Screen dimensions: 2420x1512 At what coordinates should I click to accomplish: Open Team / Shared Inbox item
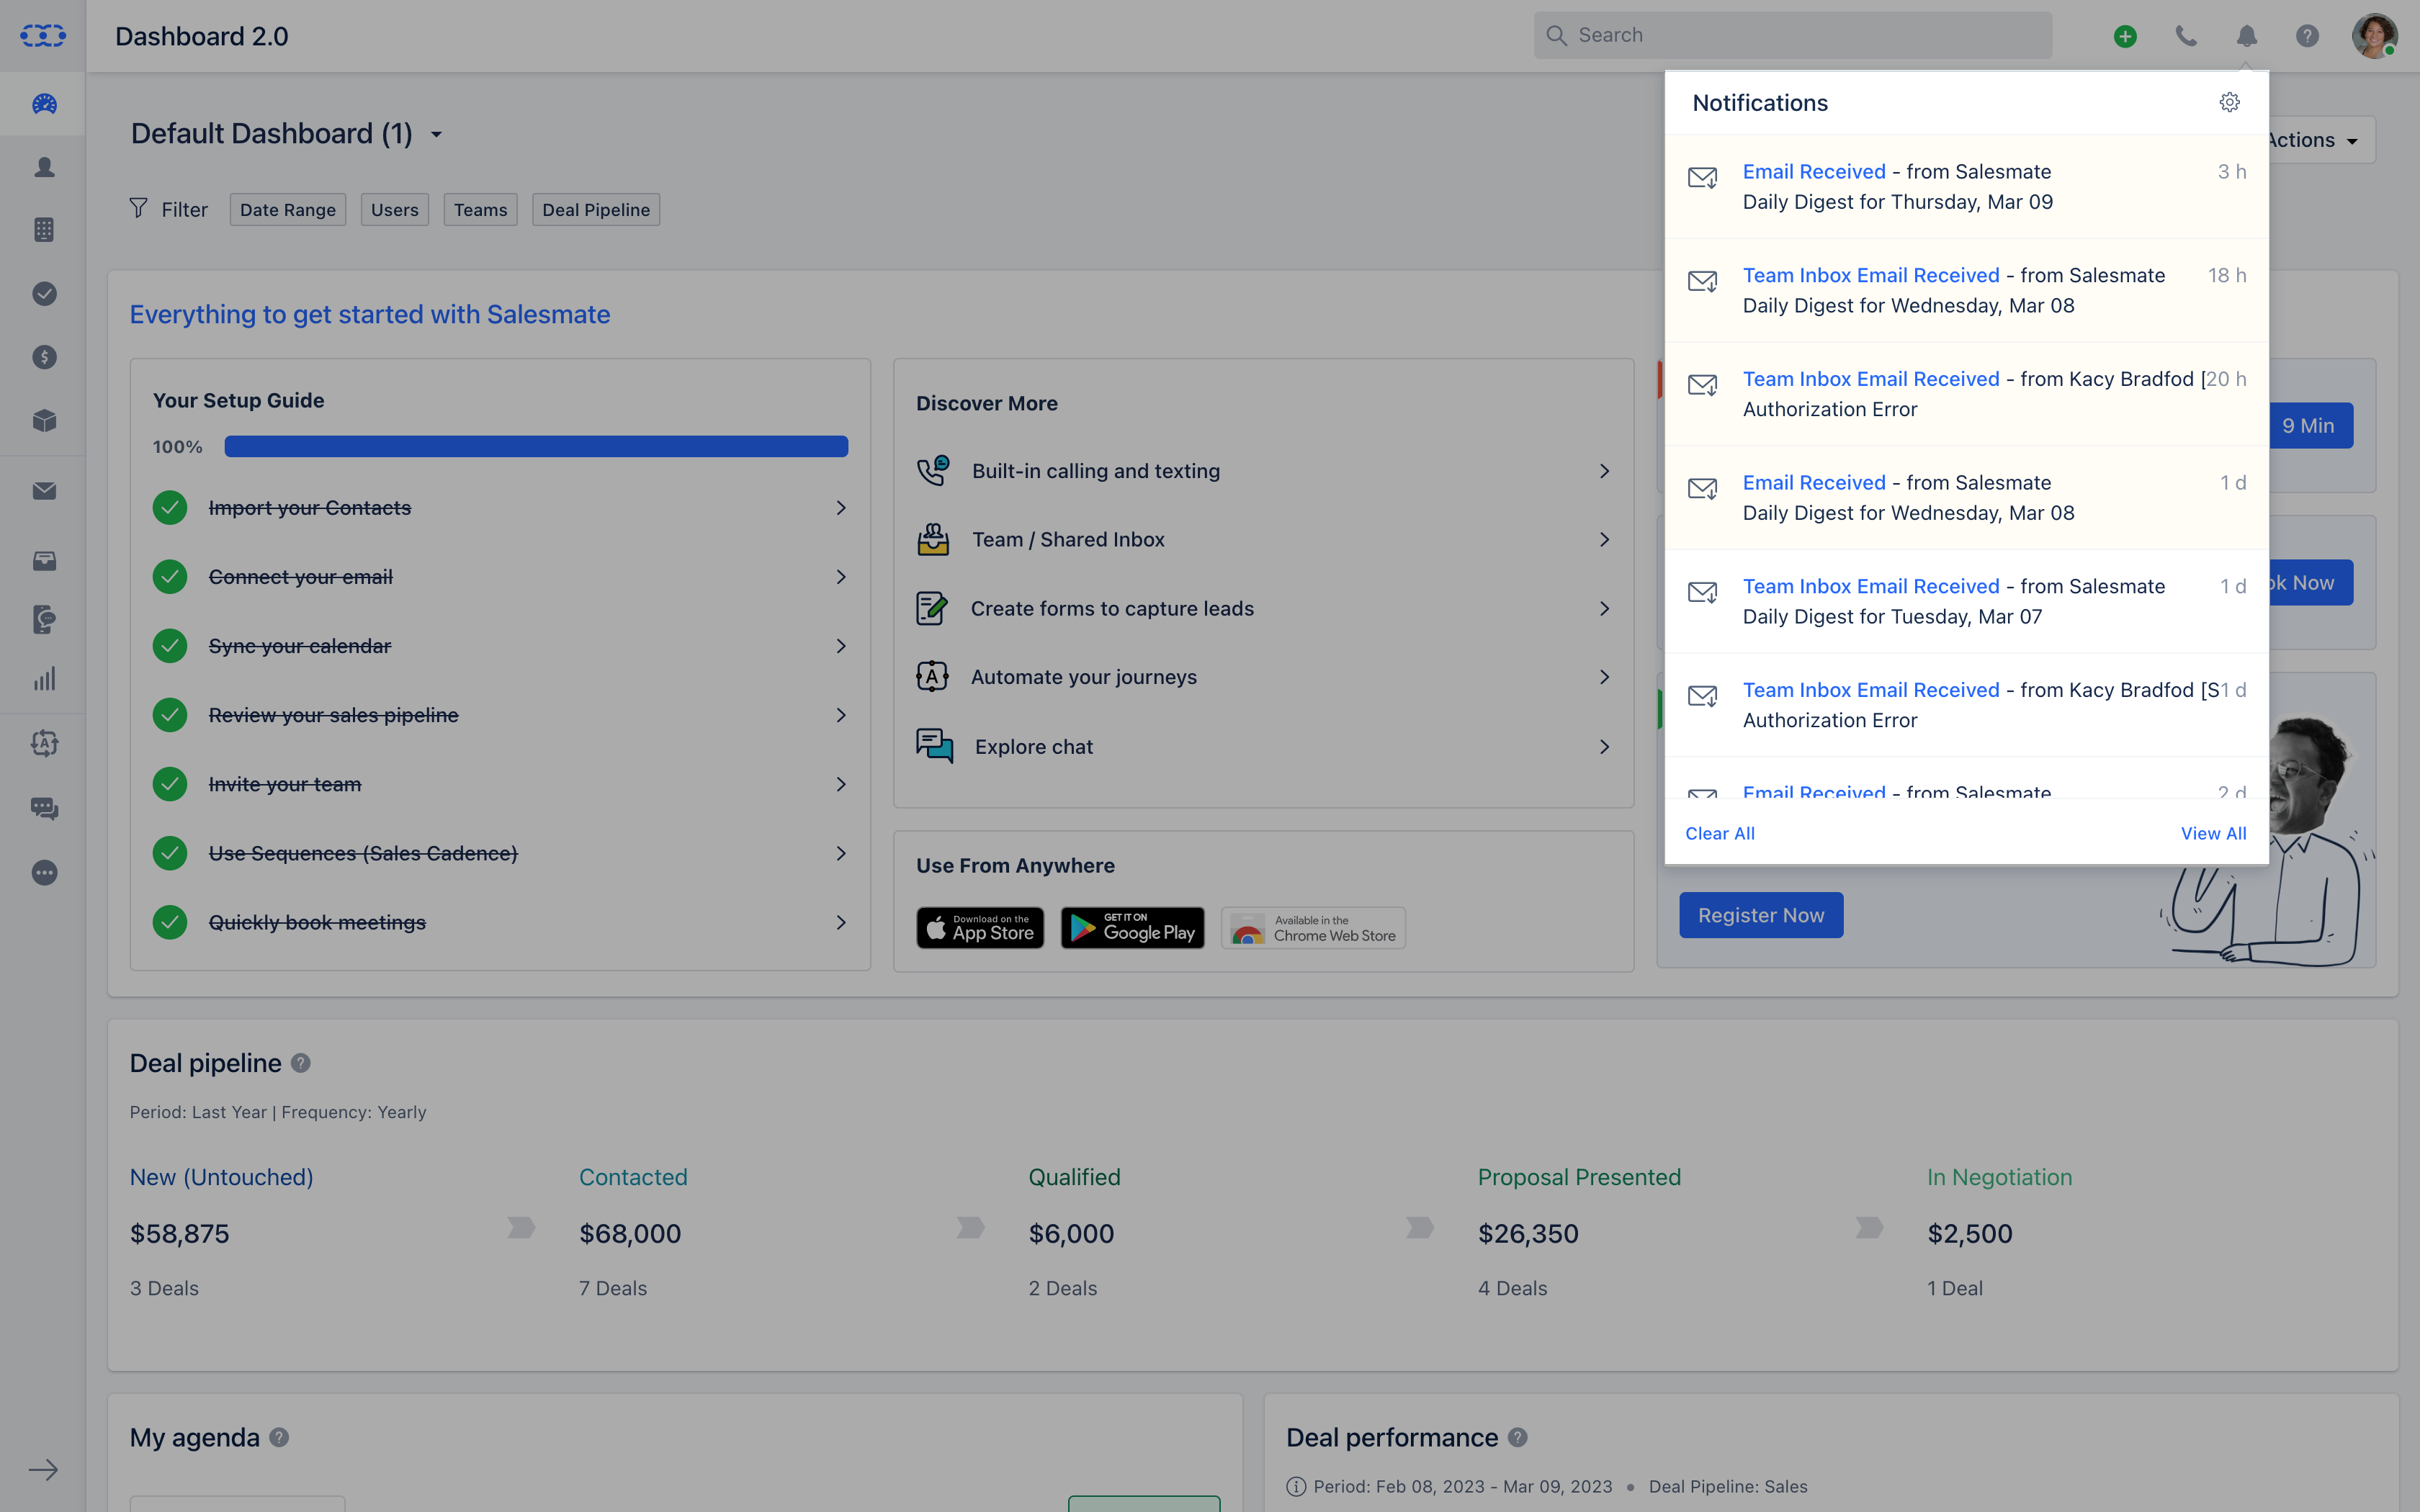(x=1264, y=540)
